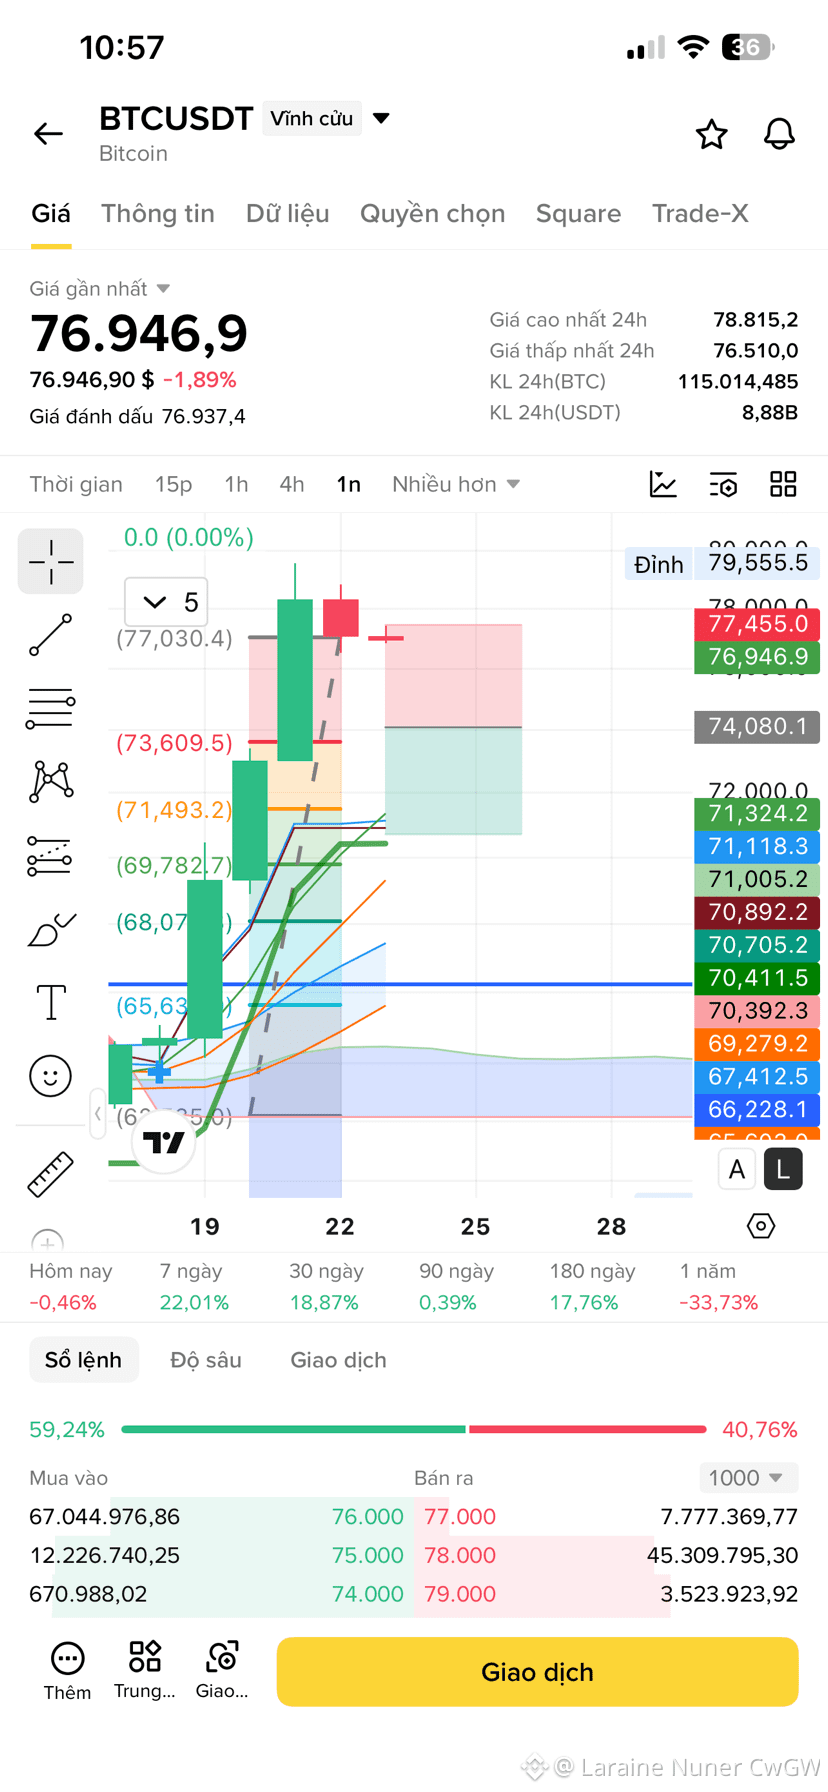
Task: Expand the drawing toolbar side handle
Action: 97,1113
